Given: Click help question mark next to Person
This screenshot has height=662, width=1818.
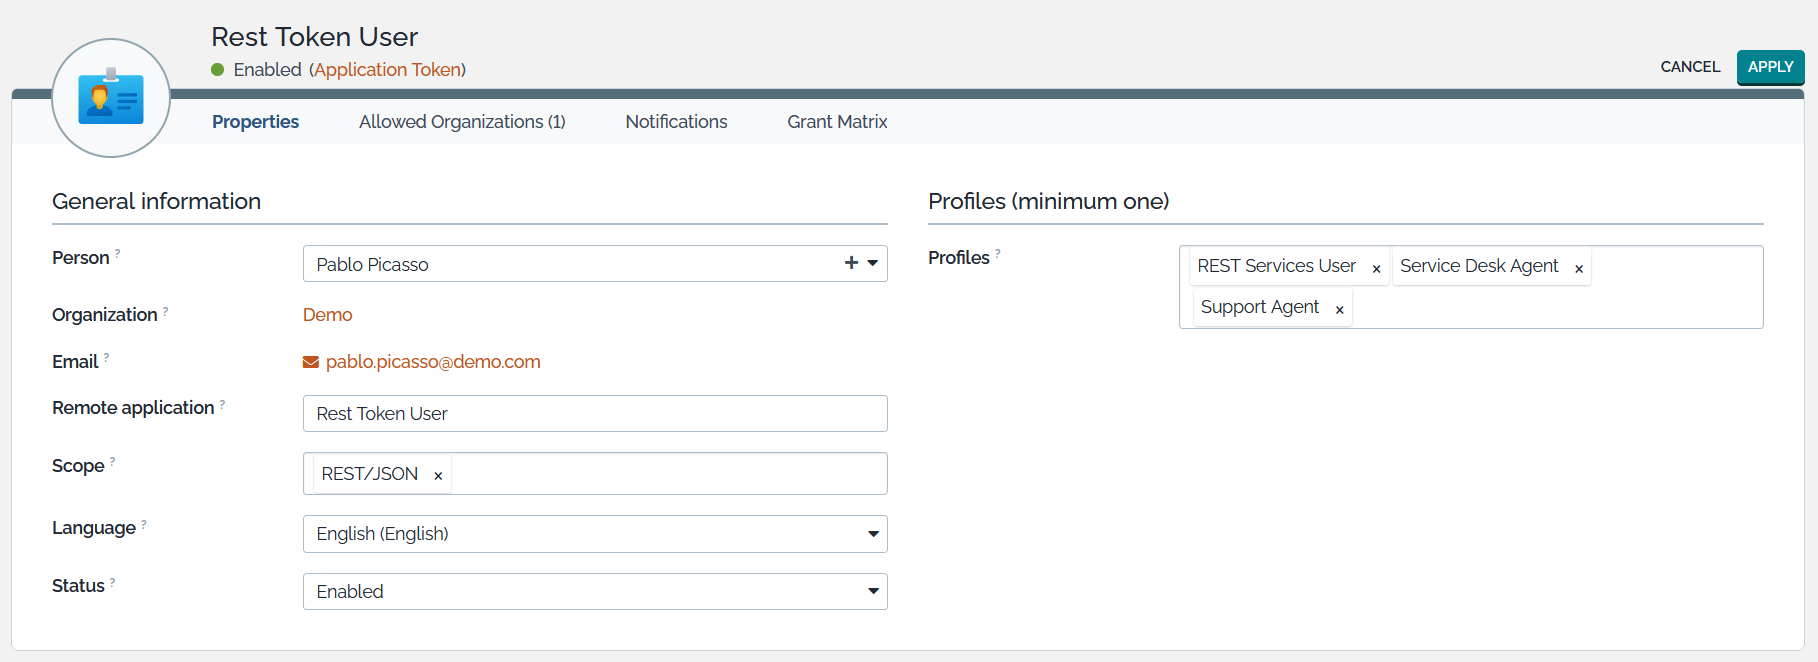Looking at the screenshot, I should tap(117, 254).
